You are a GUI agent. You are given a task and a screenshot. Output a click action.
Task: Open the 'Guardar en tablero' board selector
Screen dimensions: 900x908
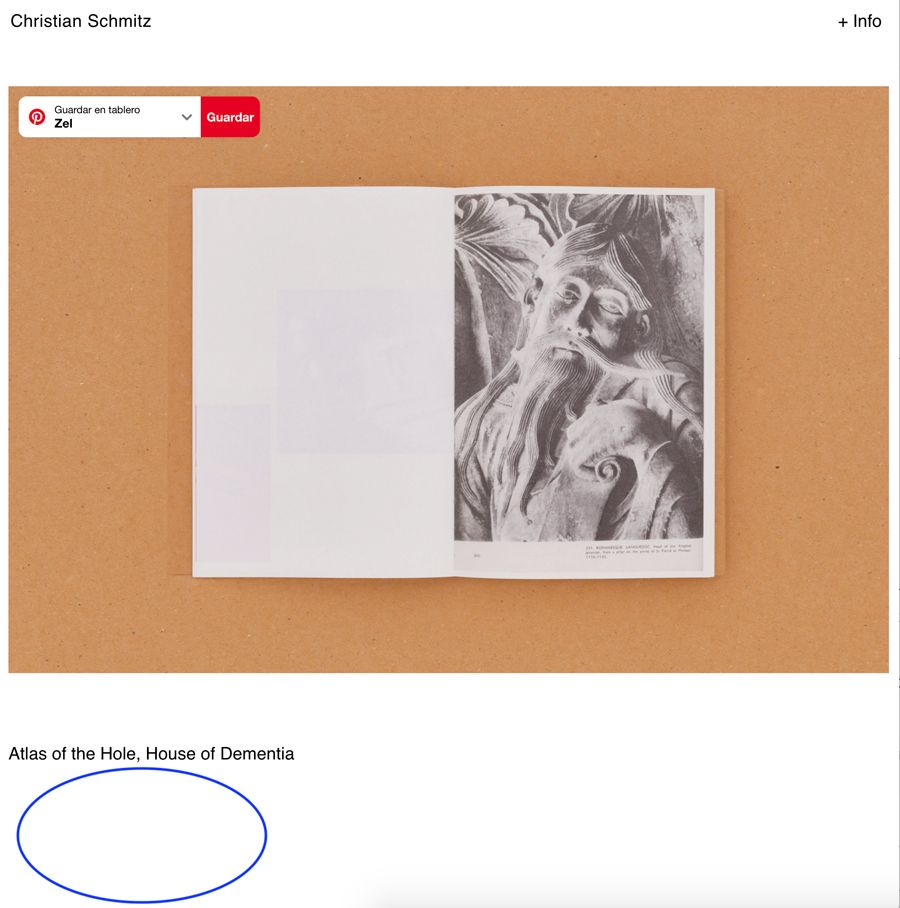click(110, 117)
